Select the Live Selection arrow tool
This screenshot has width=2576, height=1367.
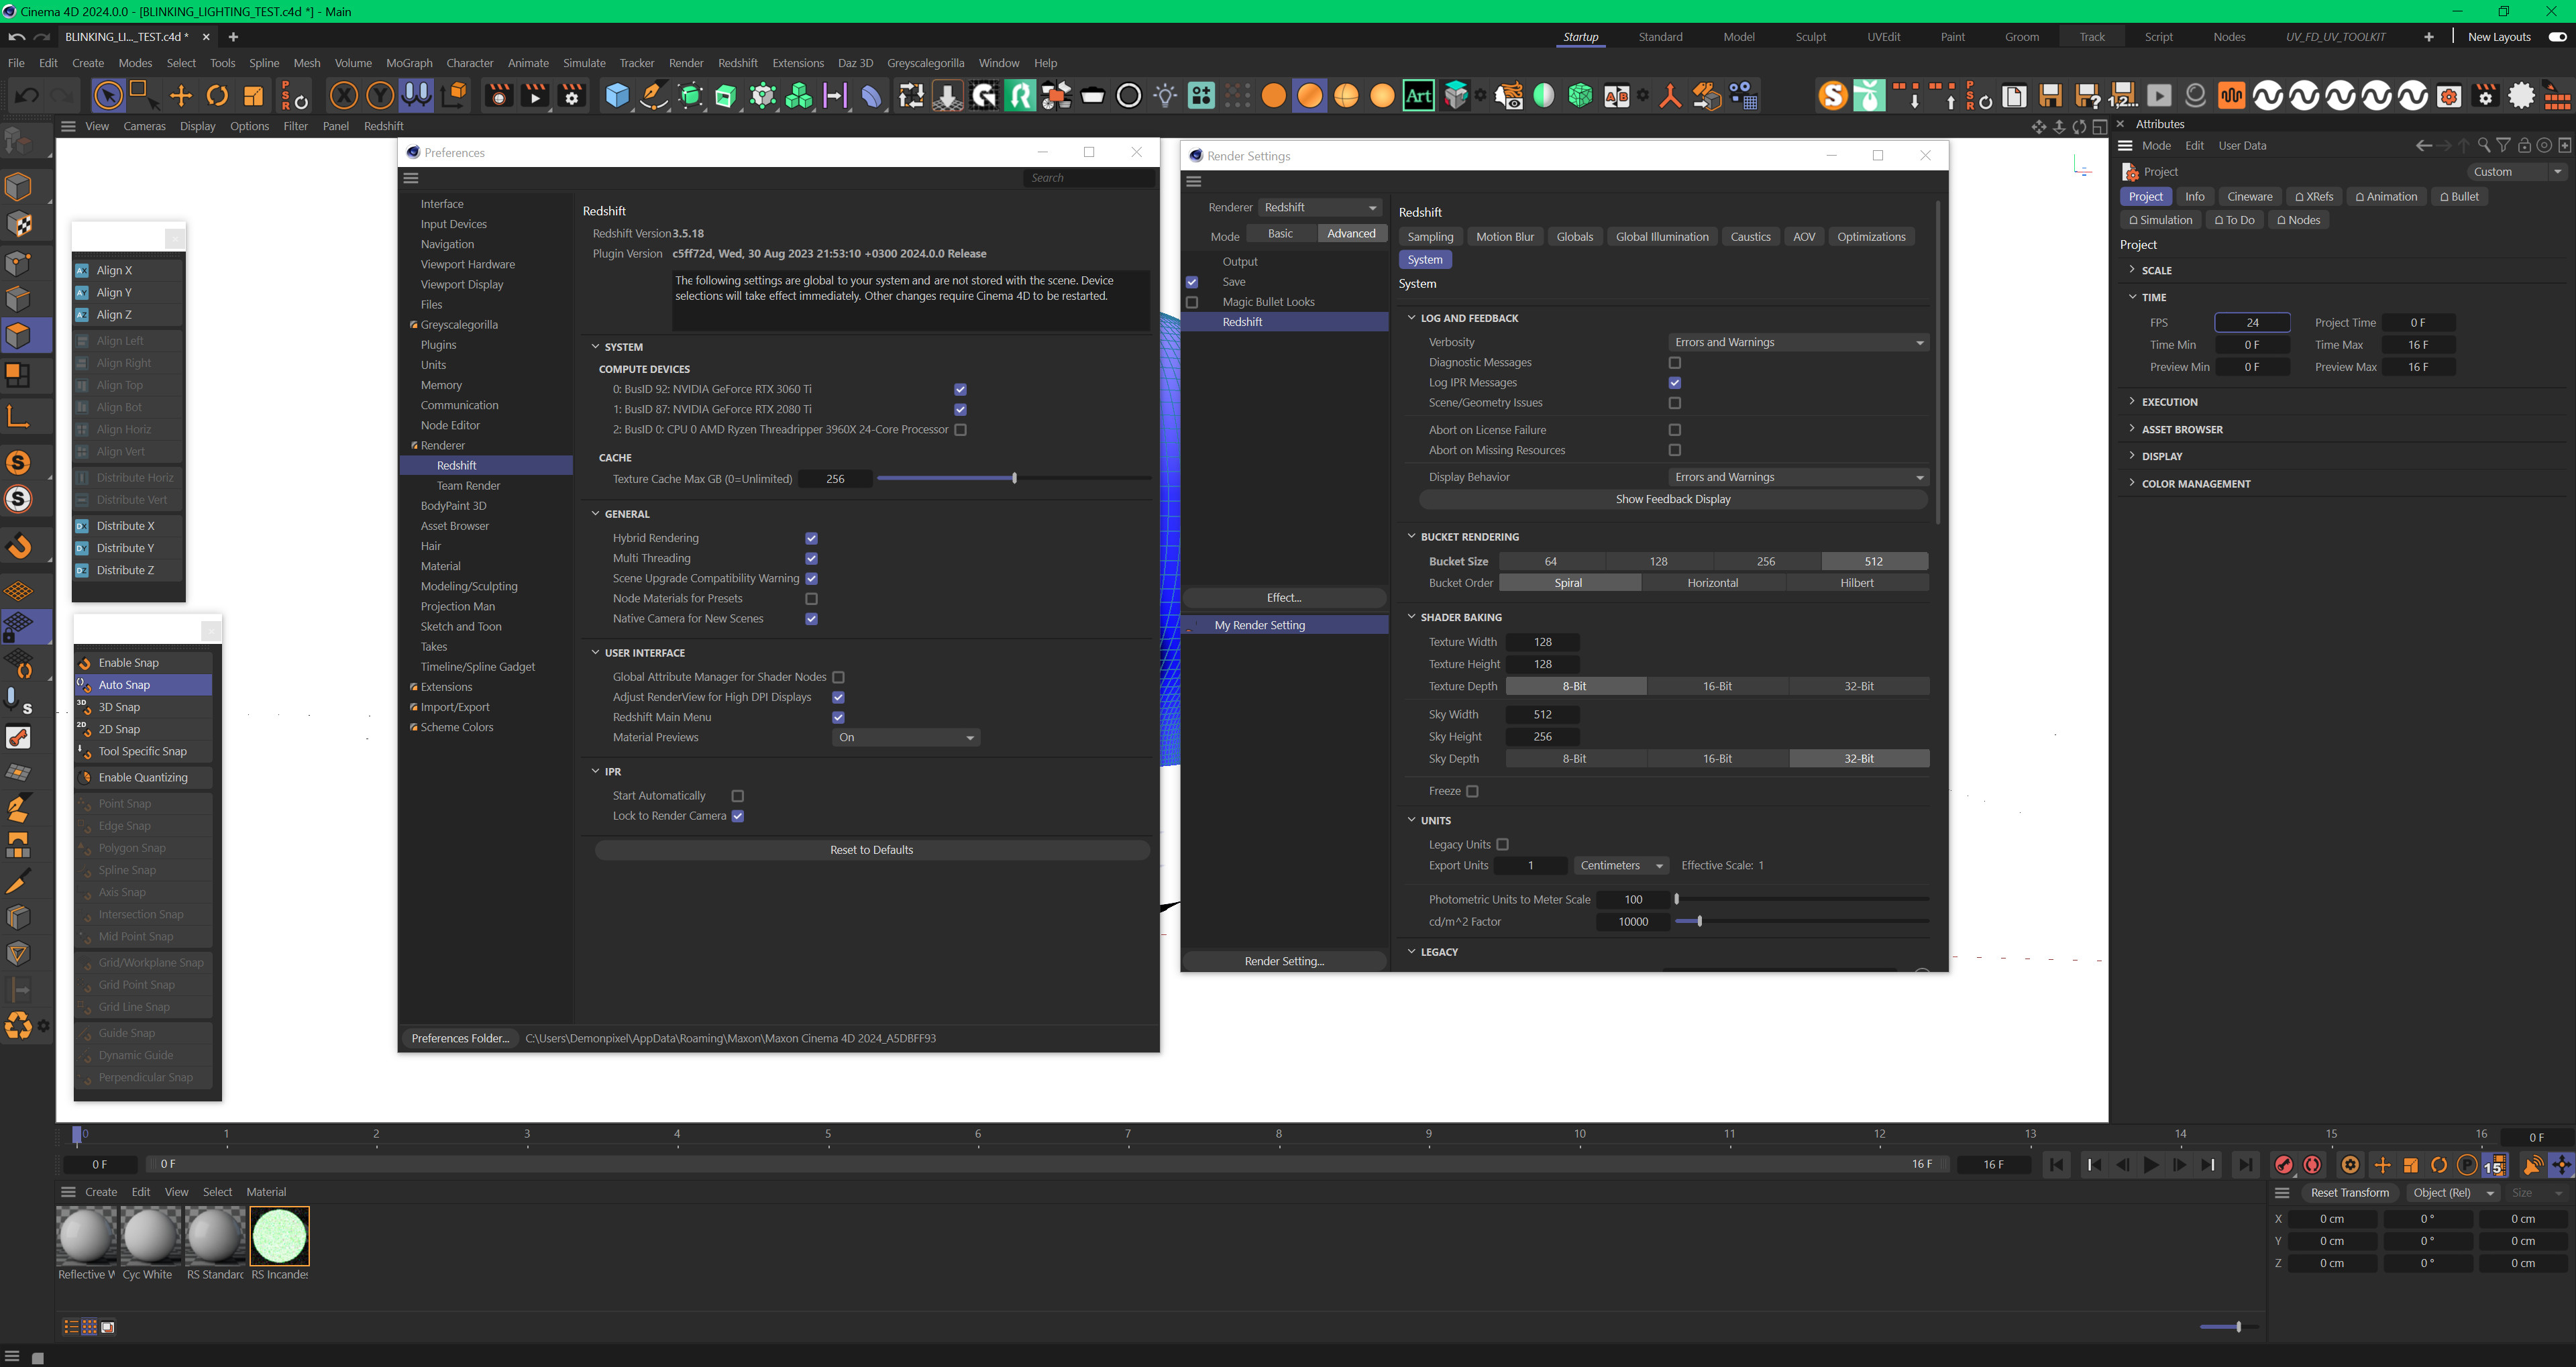108,96
